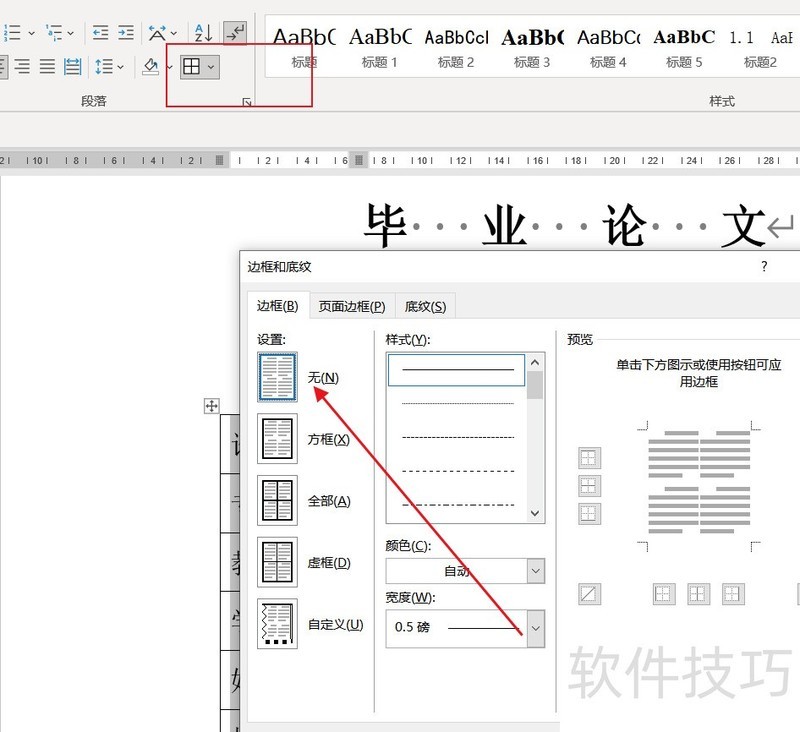Screen dimensions: 800x732
Task: Apply the 标题 1 style
Action: coord(380,47)
